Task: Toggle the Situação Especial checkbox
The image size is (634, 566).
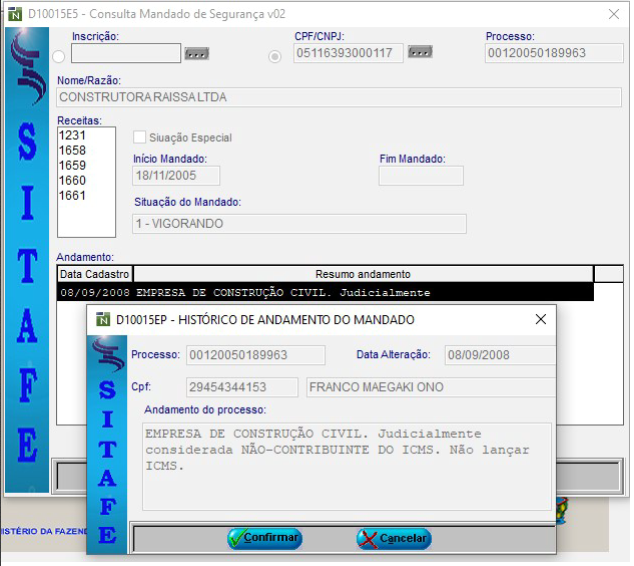Action: pos(140,137)
